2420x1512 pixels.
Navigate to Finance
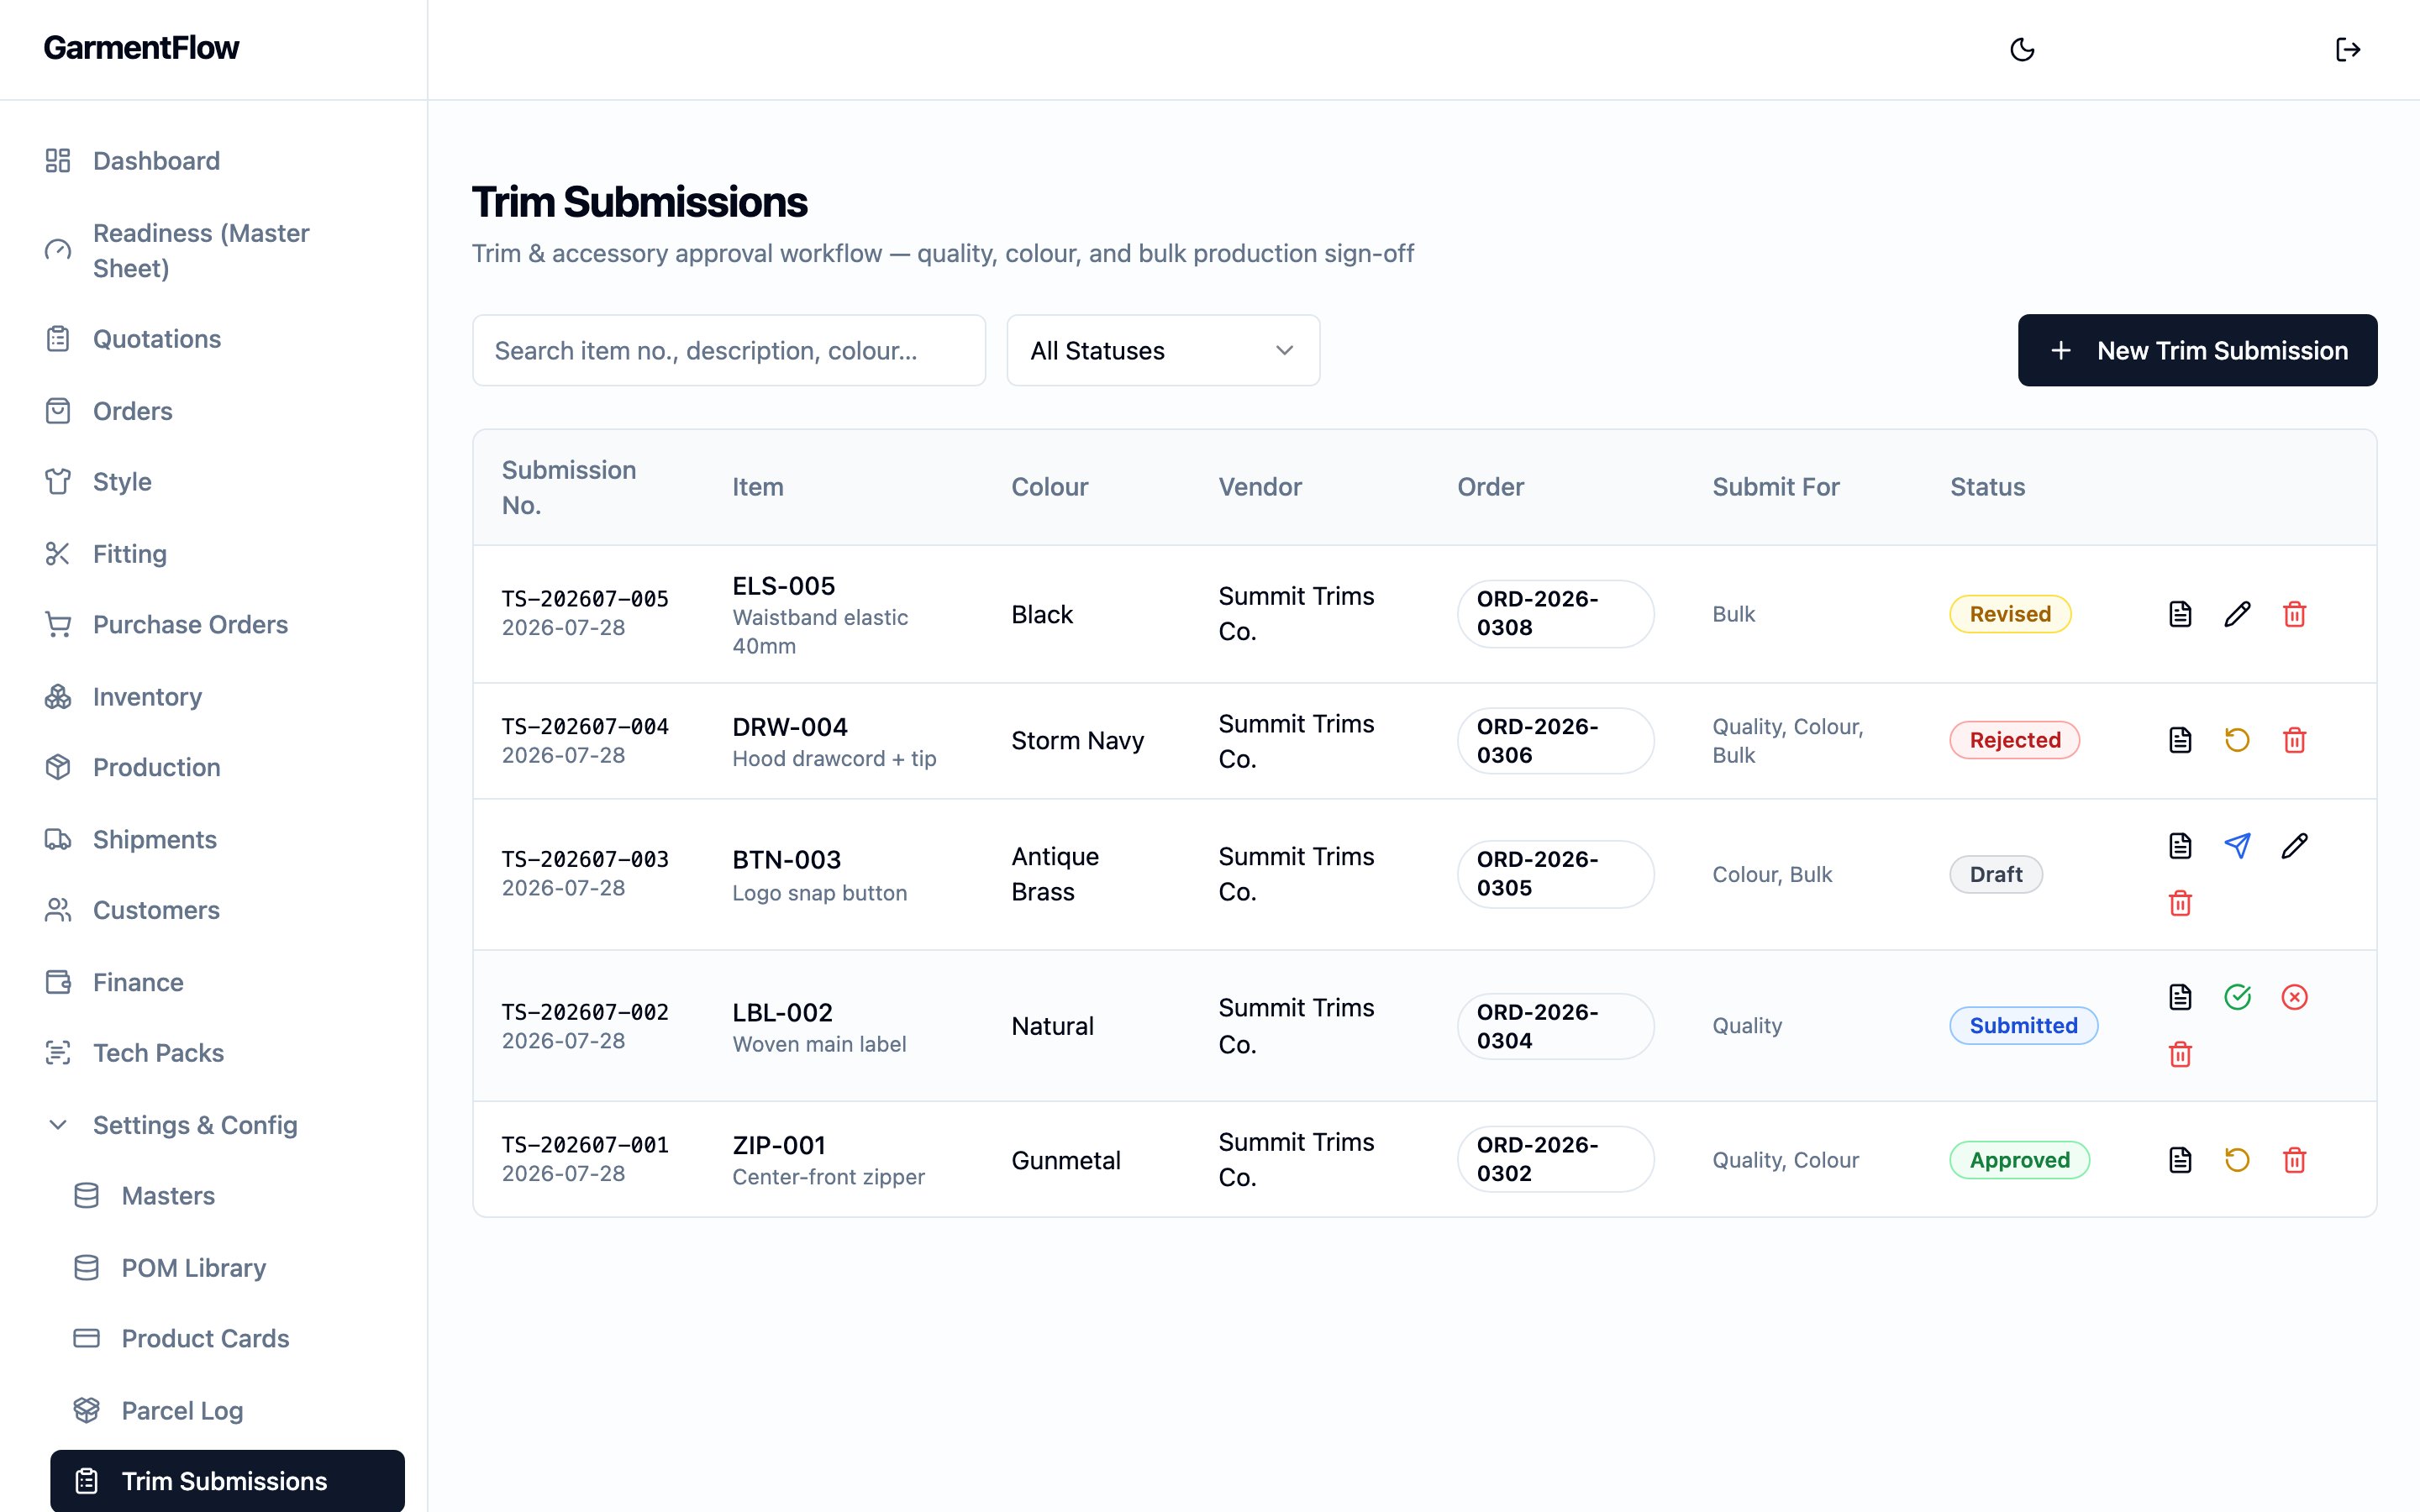click(214, 983)
